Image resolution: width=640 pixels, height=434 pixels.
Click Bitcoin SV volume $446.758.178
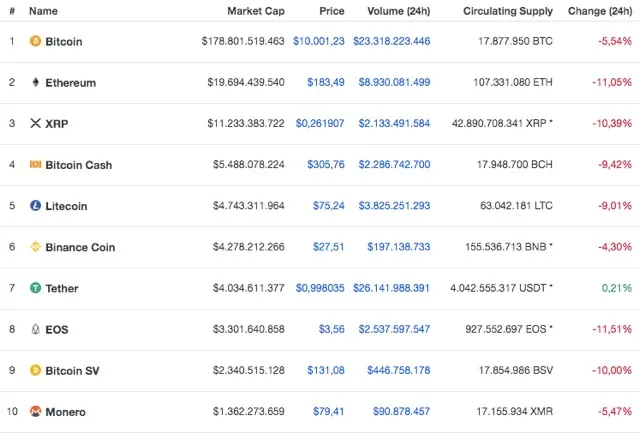tap(399, 370)
